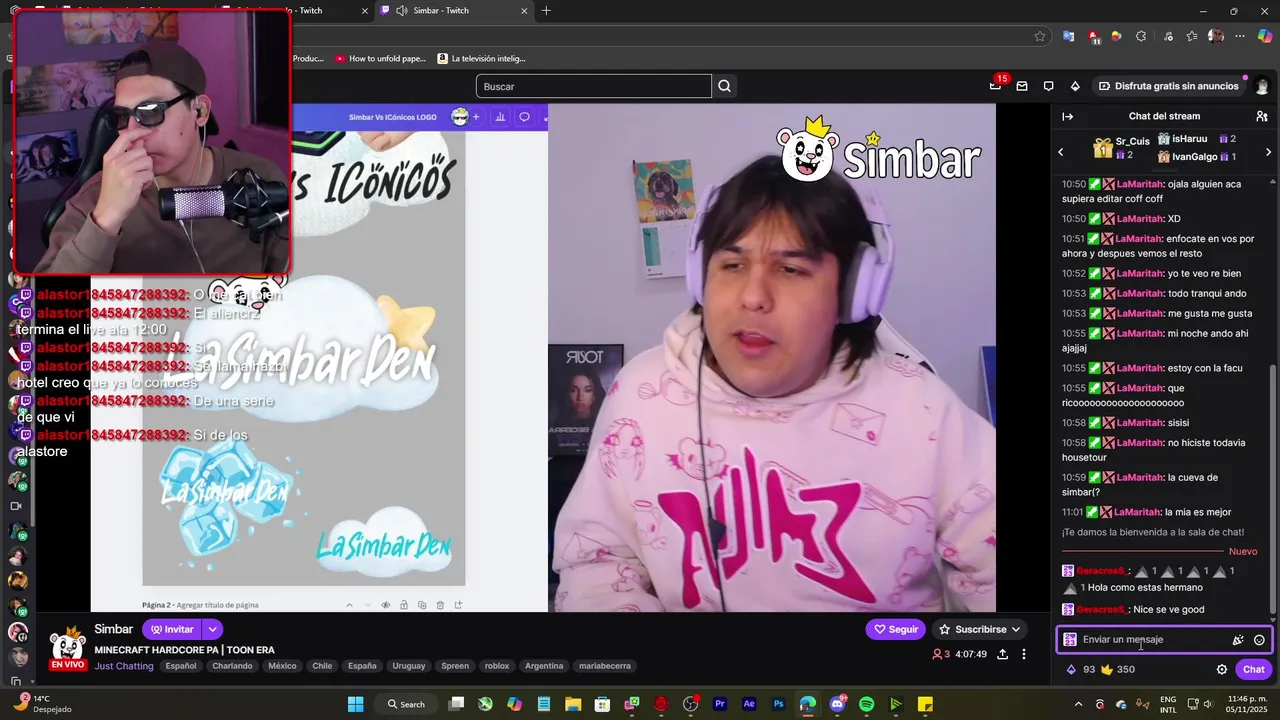The height and width of the screenshot is (720, 1280).
Task: Click LaMaritah username on 'la mia es mejor'
Action: [x=1137, y=512]
